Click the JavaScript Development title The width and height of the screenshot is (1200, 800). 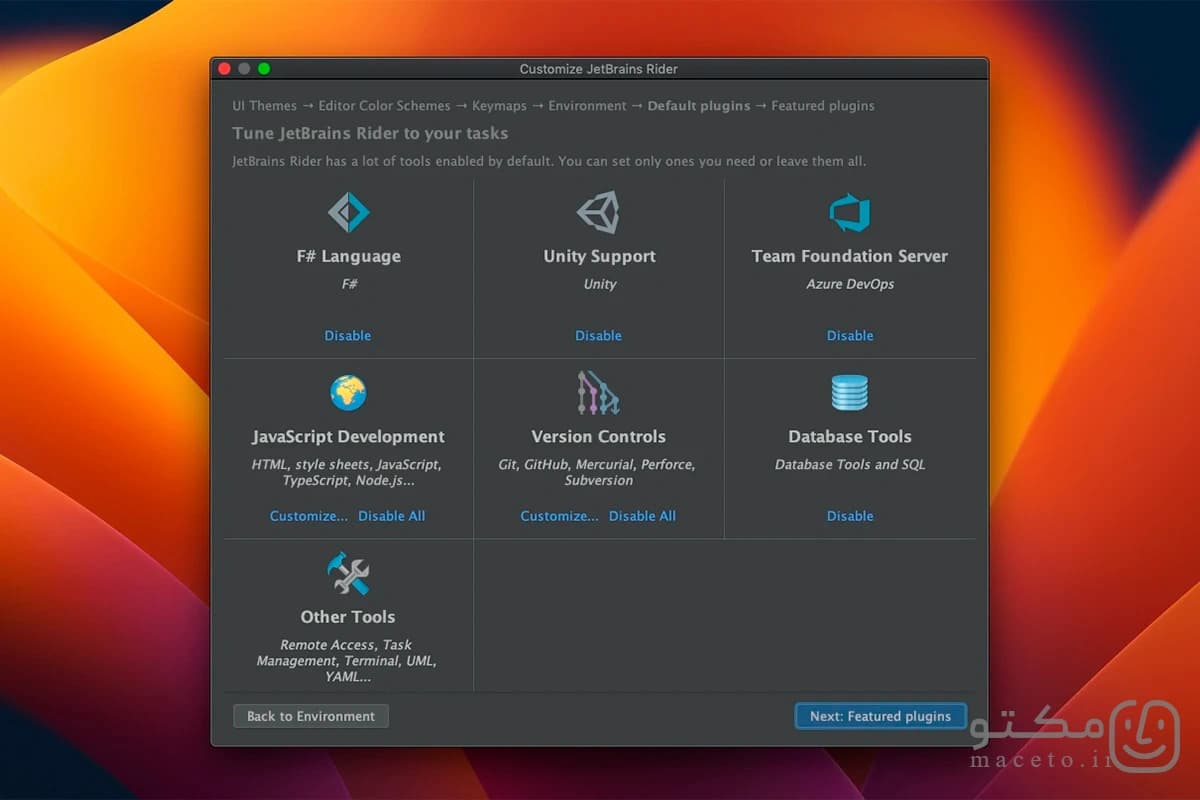click(348, 437)
